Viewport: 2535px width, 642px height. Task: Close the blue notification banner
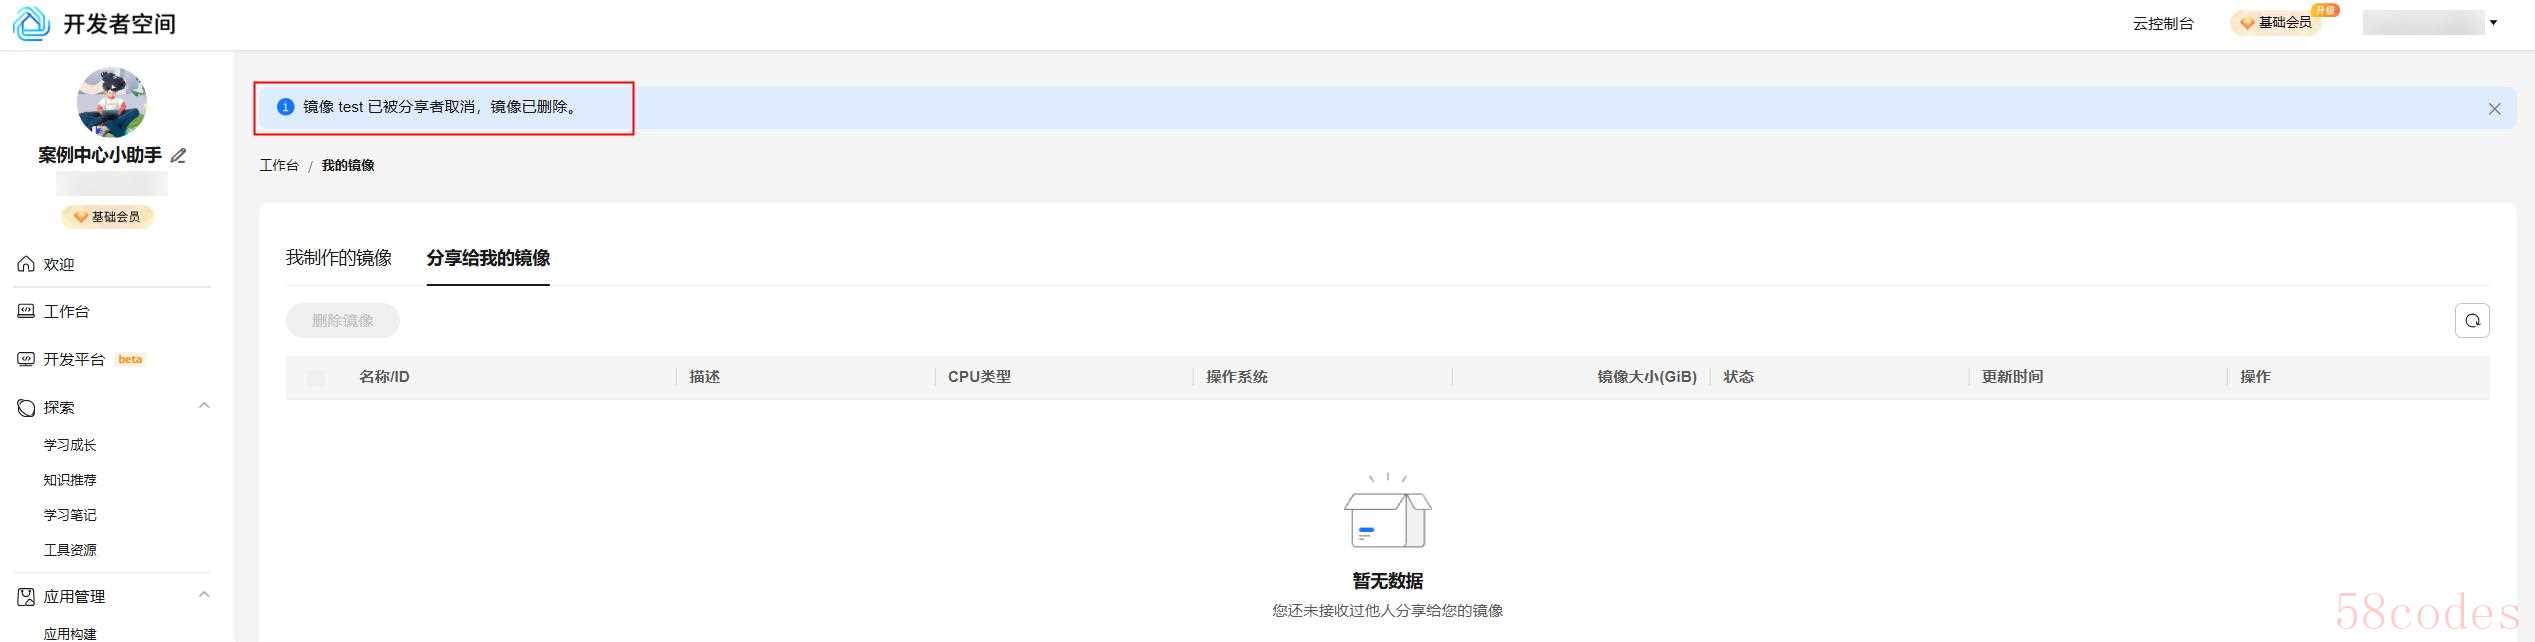pyautogui.click(x=2494, y=109)
